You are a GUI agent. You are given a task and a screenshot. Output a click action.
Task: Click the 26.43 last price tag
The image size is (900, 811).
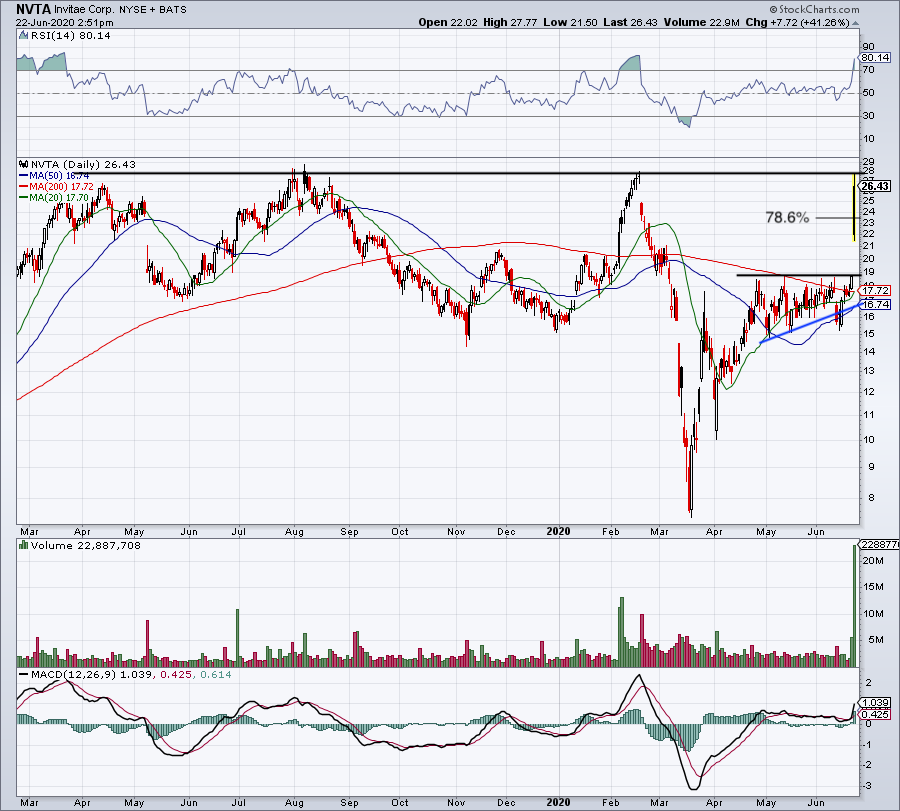pos(874,186)
